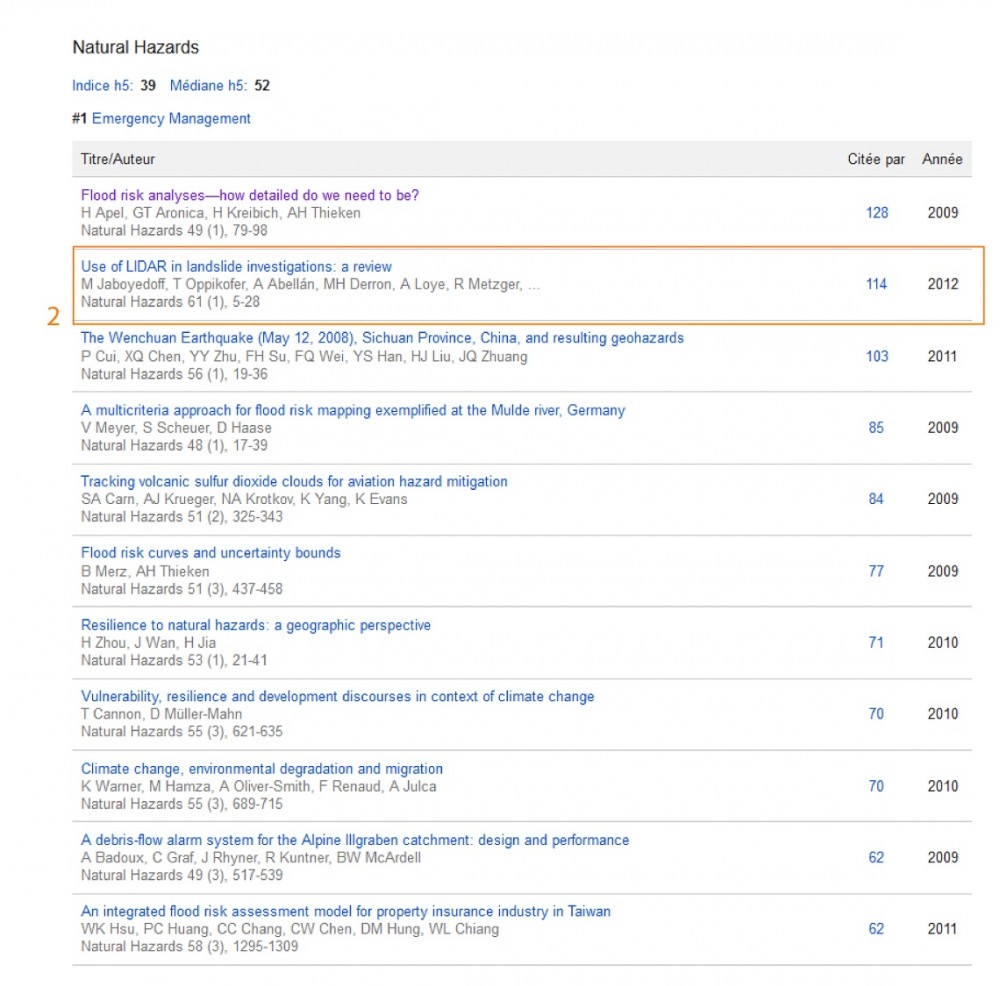
Task: Open the Wenchuan Earthquake article link
Action: tap(382, 338)
